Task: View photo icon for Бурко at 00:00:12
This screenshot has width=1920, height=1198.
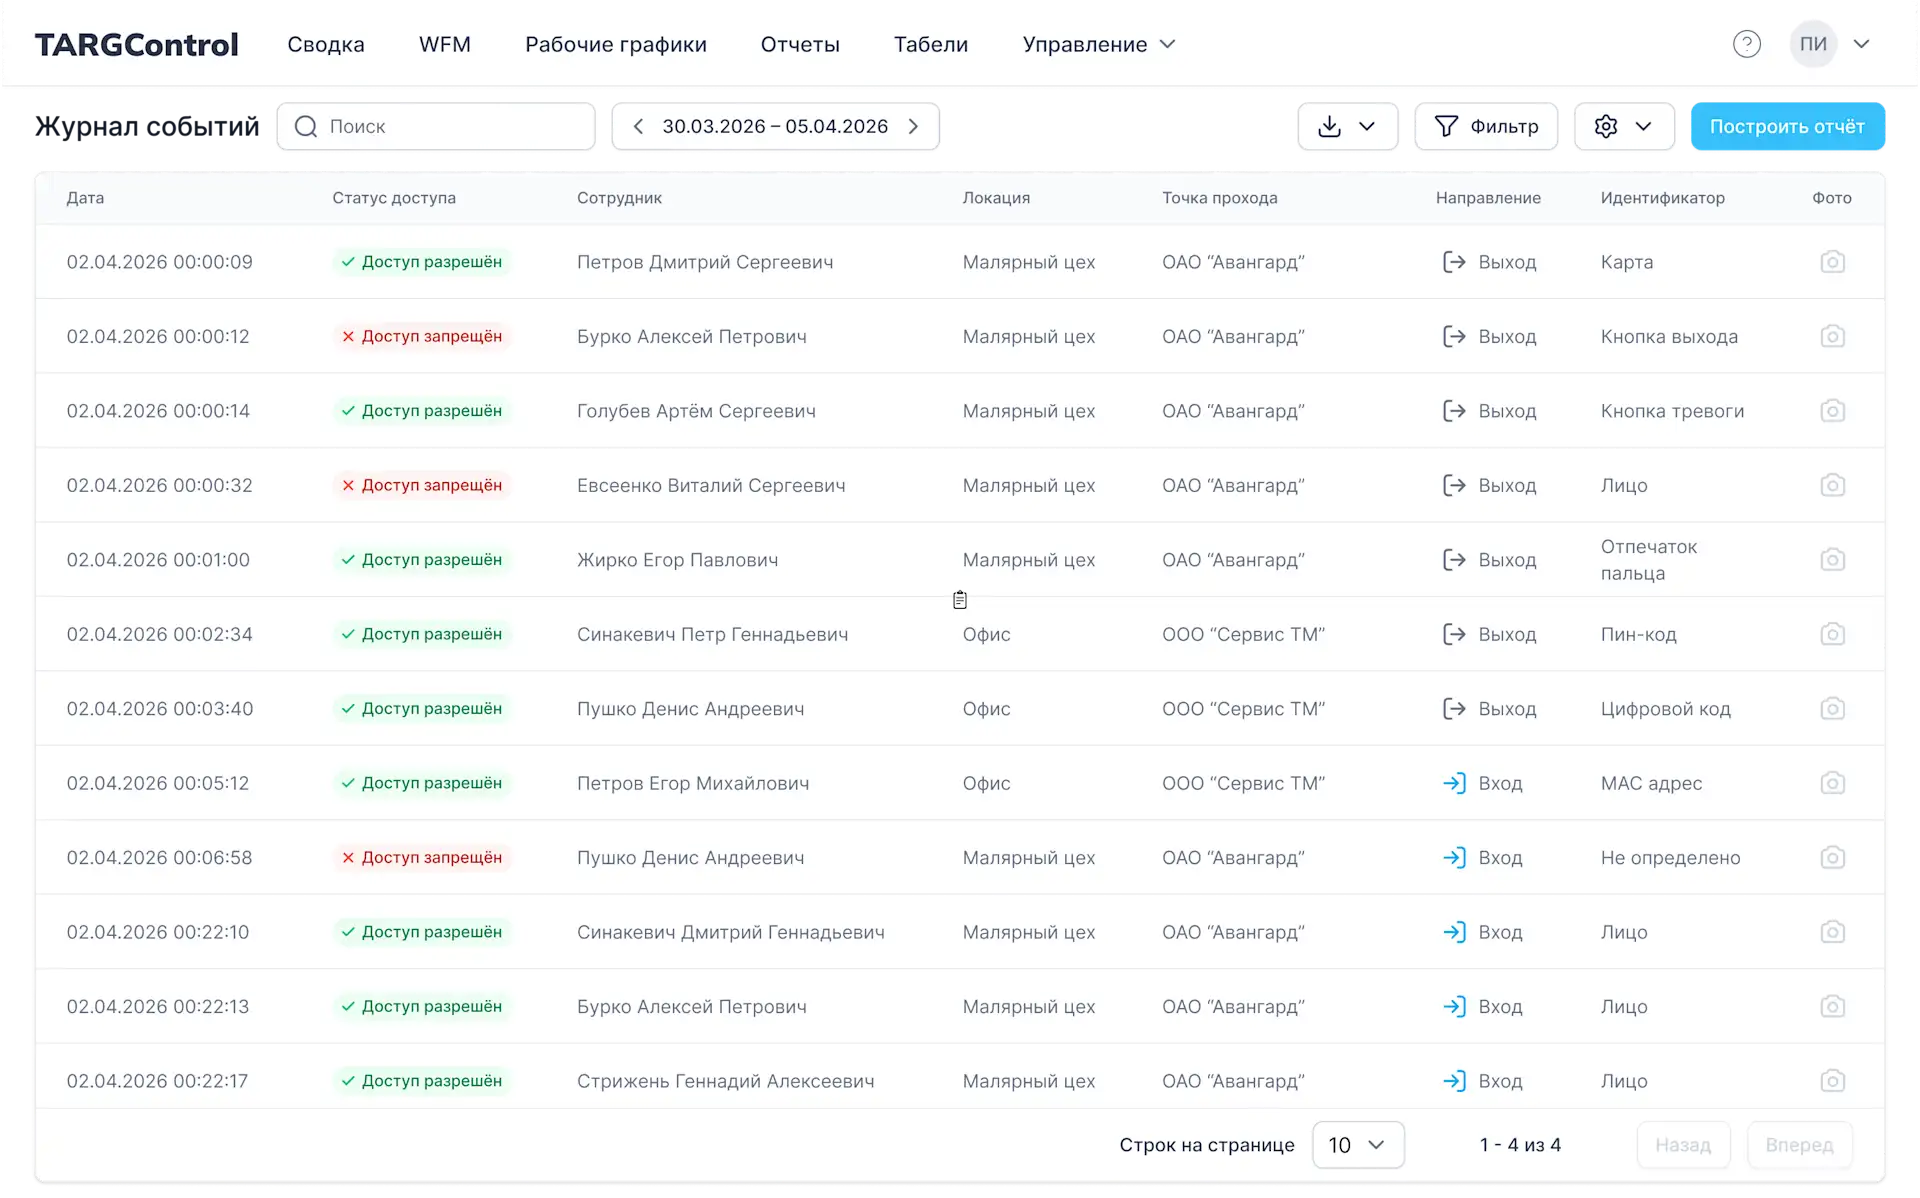Action: [x=1832, y=336]
